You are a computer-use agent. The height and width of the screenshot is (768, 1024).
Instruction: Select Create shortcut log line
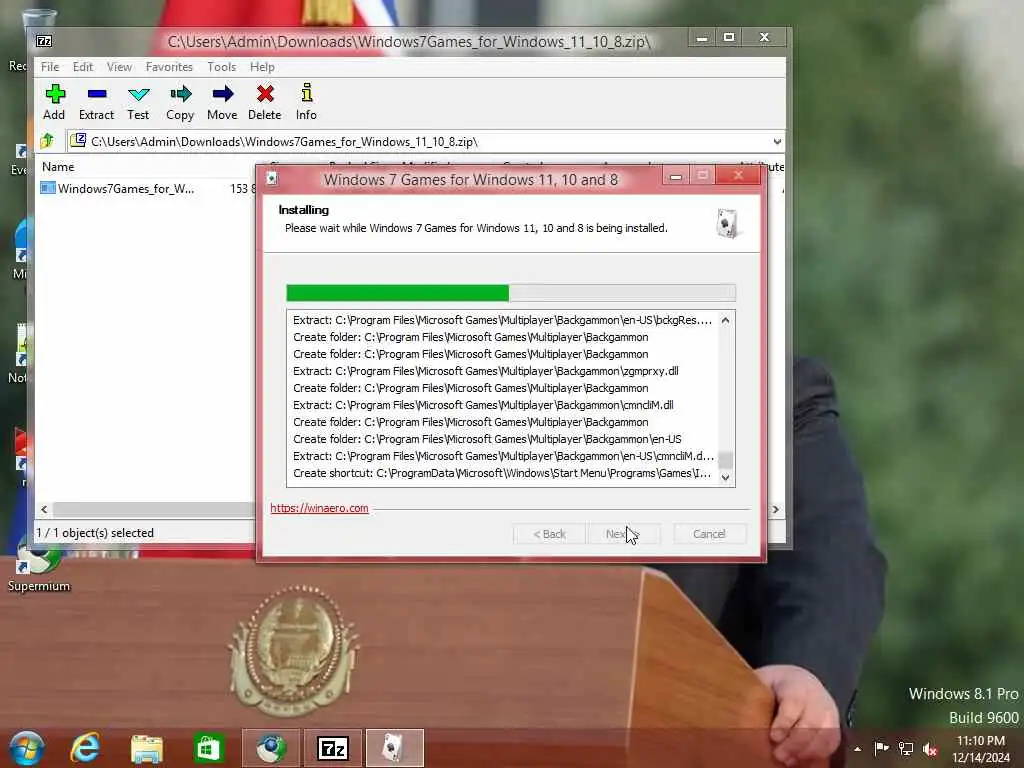502,473
